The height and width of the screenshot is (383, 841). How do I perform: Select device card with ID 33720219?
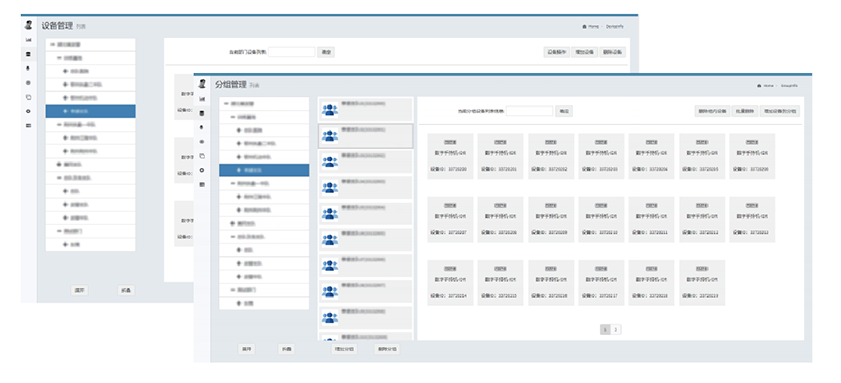(x=702, y=283)
